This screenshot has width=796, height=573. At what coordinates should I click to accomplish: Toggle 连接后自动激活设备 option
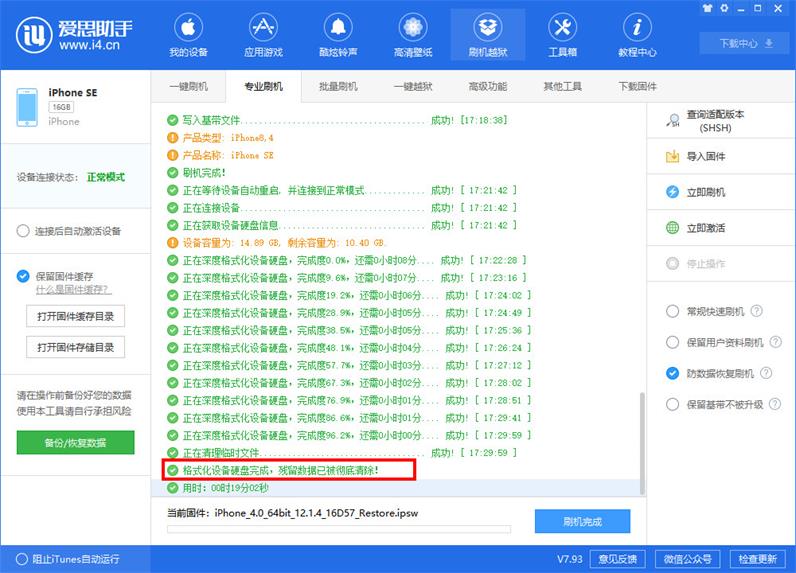click(23, 231)
